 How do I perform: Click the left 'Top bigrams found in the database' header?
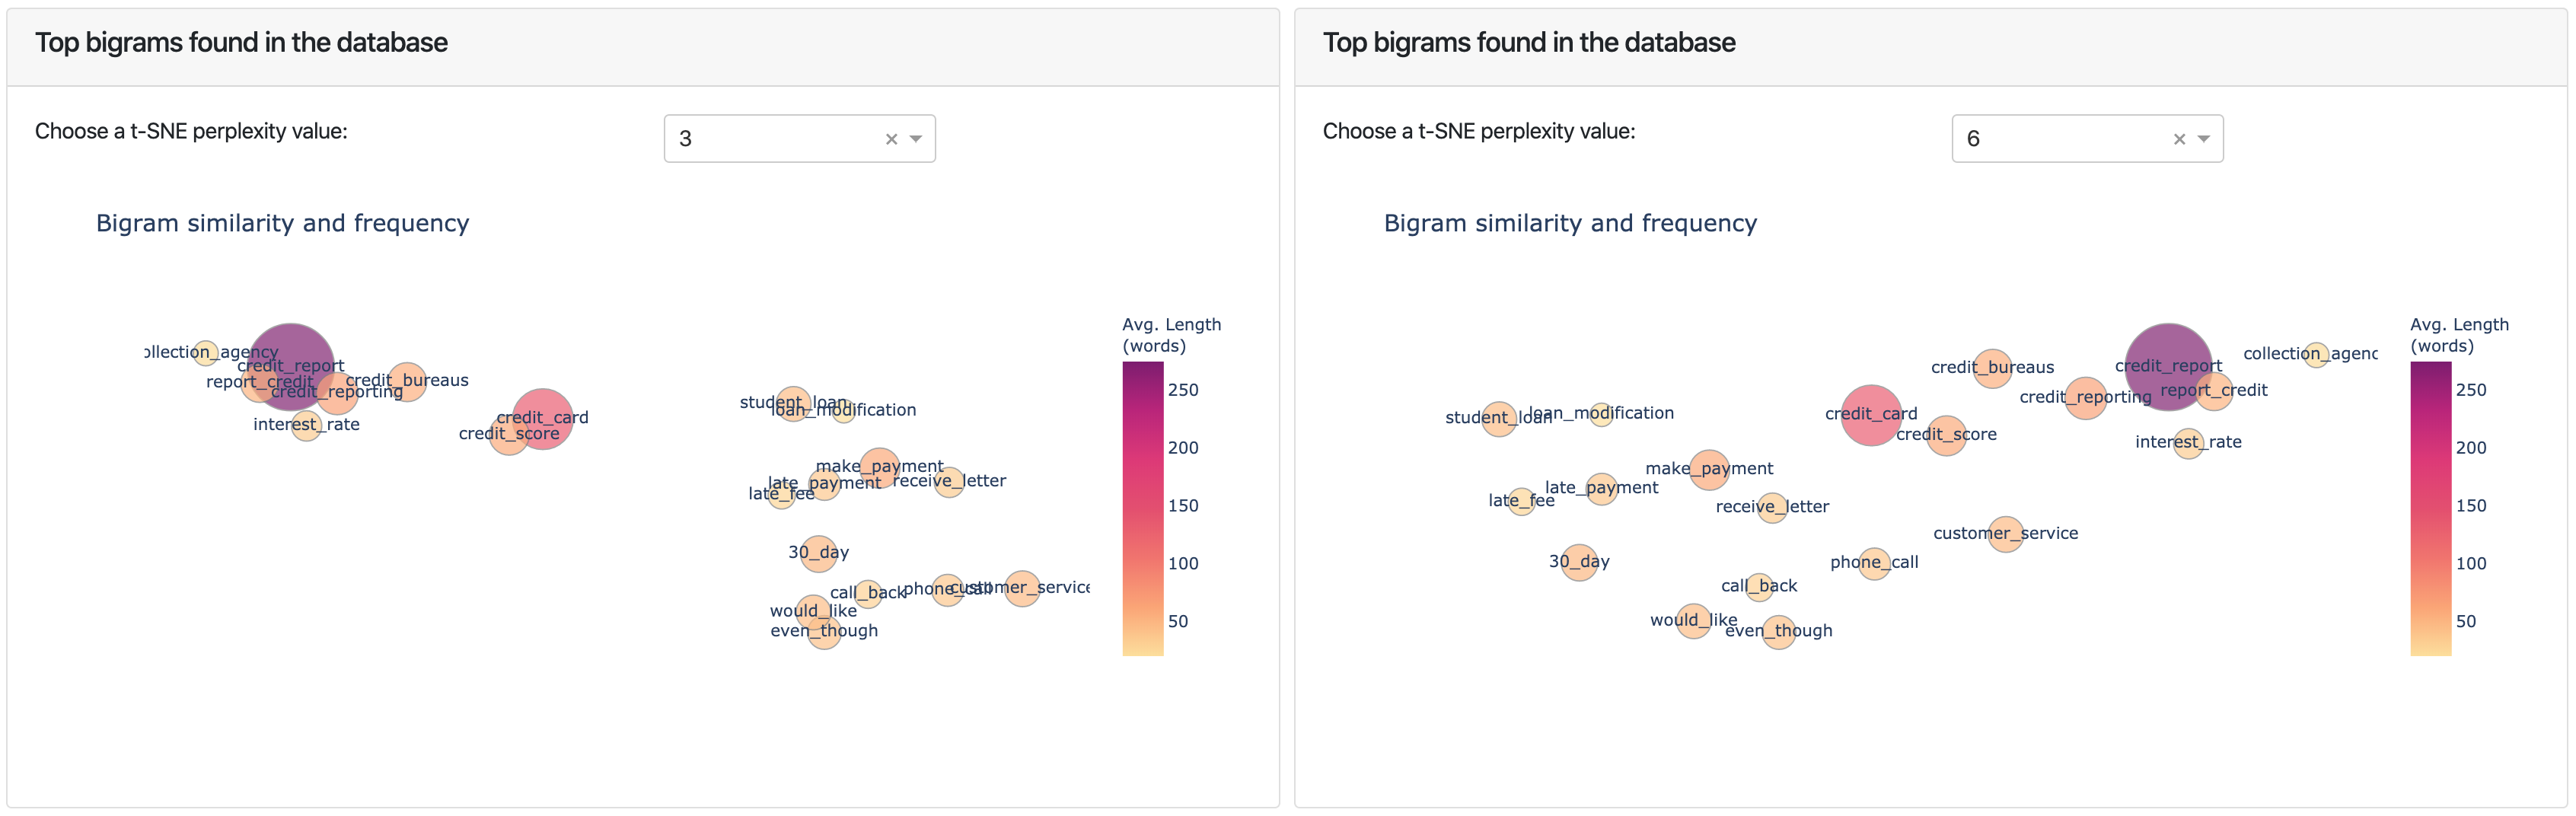click(241, 43)
